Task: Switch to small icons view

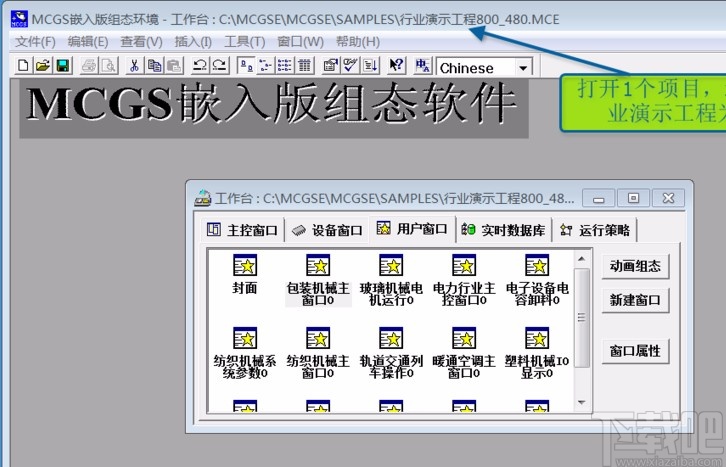Action: click(265, 66)
